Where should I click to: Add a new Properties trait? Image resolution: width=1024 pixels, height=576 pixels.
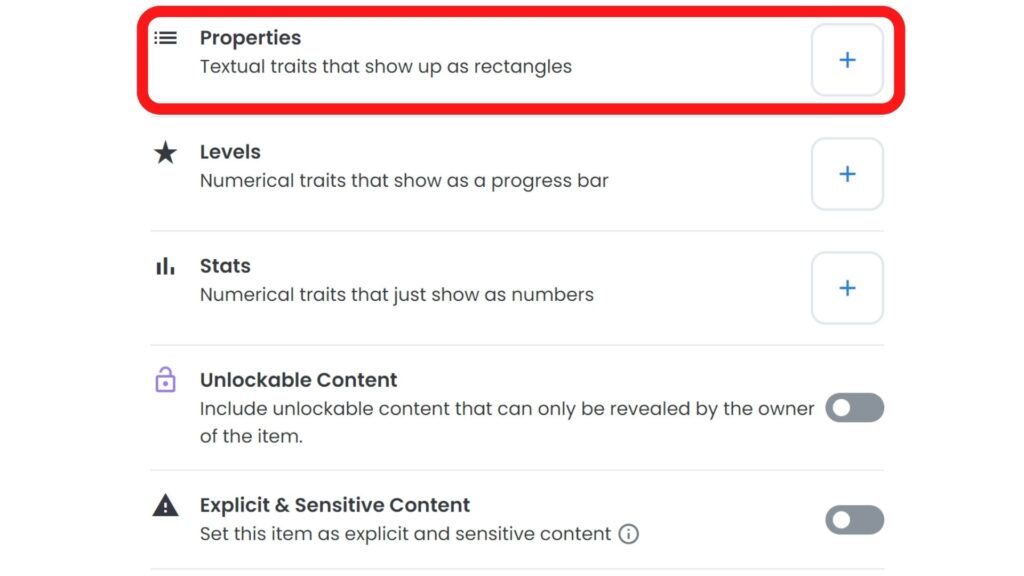(x=847, y=60)
